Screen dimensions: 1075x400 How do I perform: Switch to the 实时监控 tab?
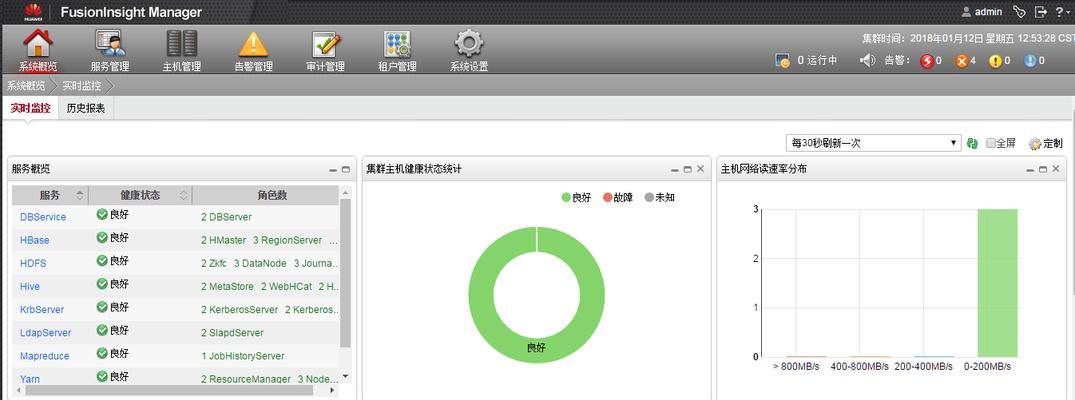pyautogui.click(x=30, y=108)
